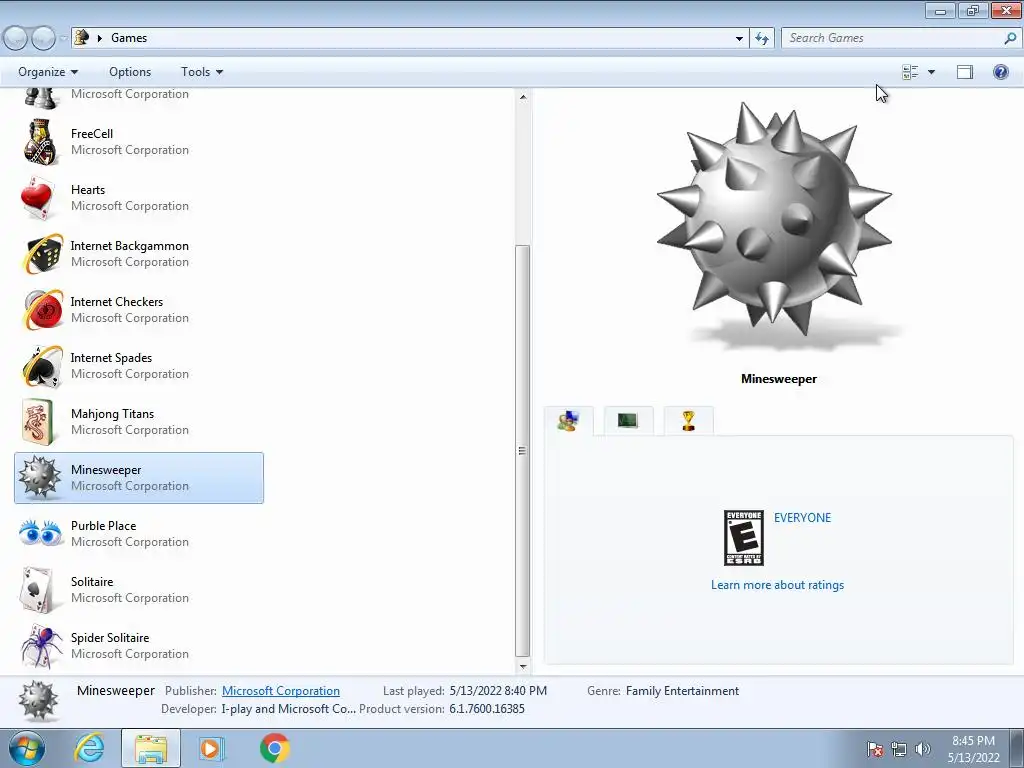Click the ESRB Everyone rating badge
Screen dimensions: 1024x768
[x=744, y=538]
